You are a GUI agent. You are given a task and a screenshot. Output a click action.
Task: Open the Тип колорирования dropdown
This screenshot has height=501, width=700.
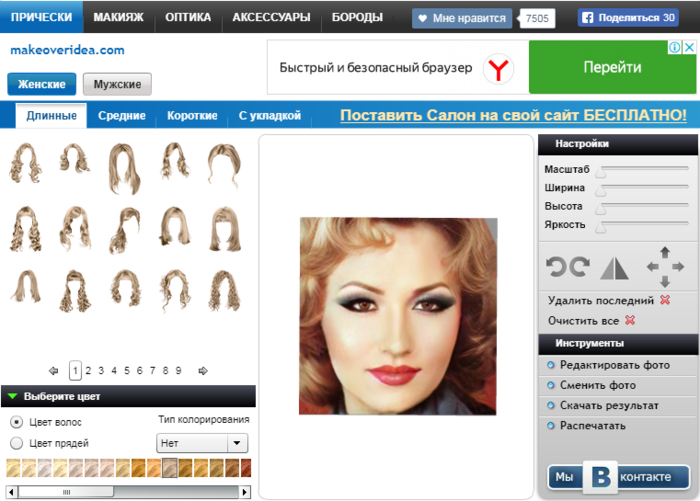pos(202,443)
